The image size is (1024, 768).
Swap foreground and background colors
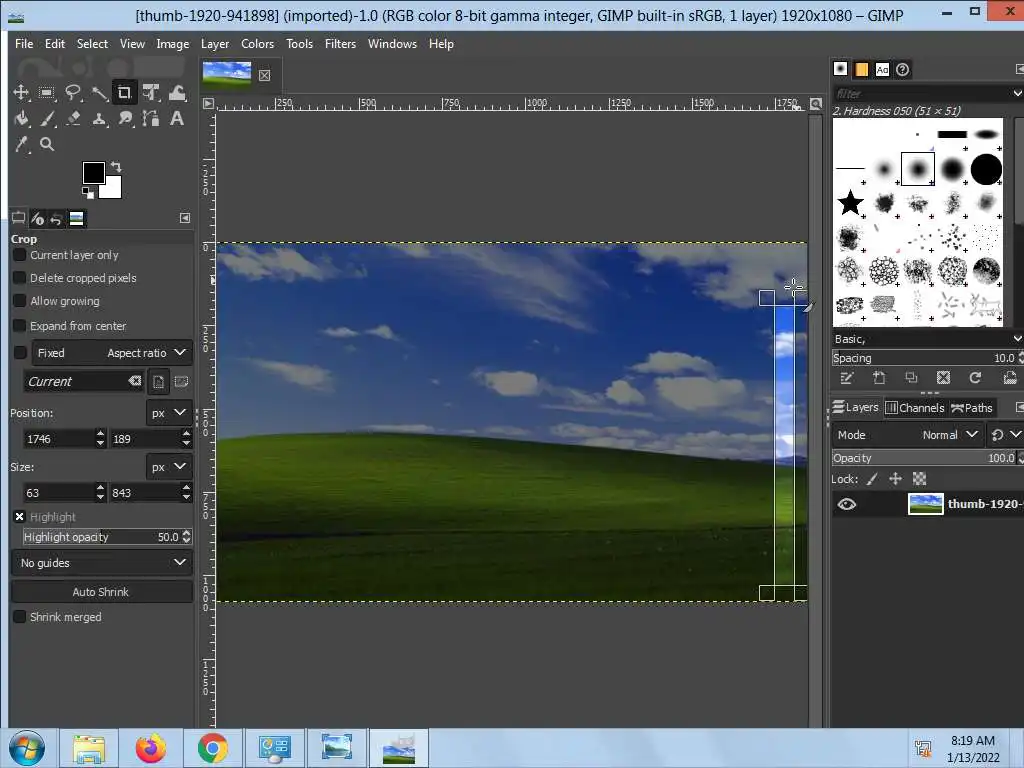116,167
